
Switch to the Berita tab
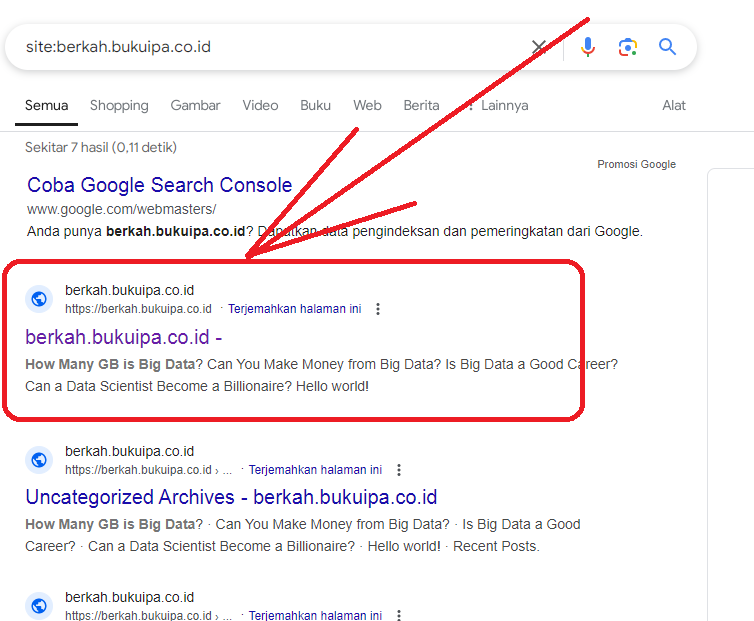pyautogui.click(x=421, y=105)
